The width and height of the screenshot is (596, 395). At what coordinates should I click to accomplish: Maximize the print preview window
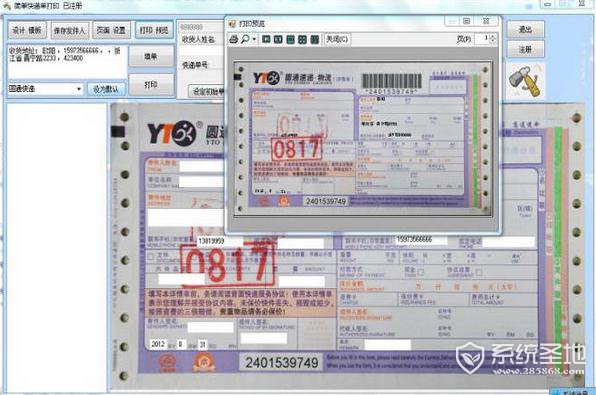[x=466, y=21]
